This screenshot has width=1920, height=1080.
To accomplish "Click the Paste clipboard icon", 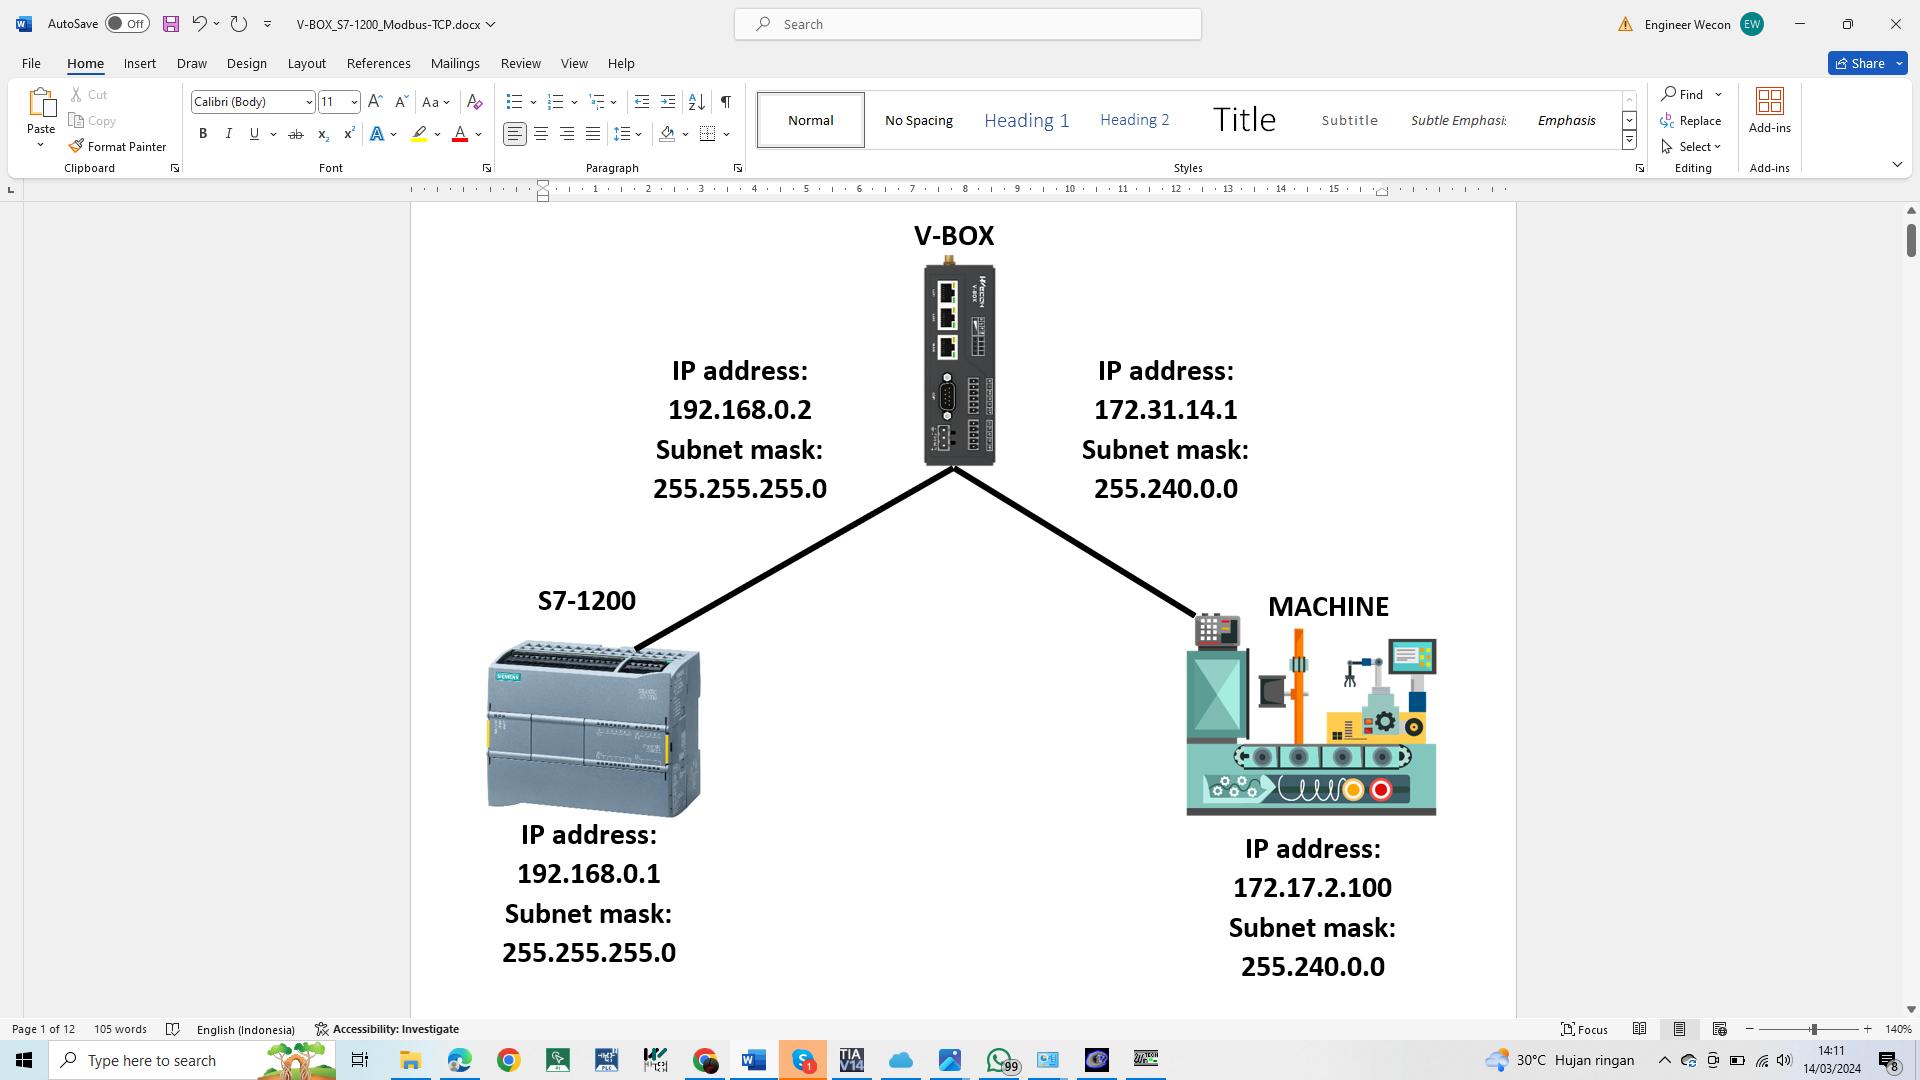I will [x=41, y=103].
